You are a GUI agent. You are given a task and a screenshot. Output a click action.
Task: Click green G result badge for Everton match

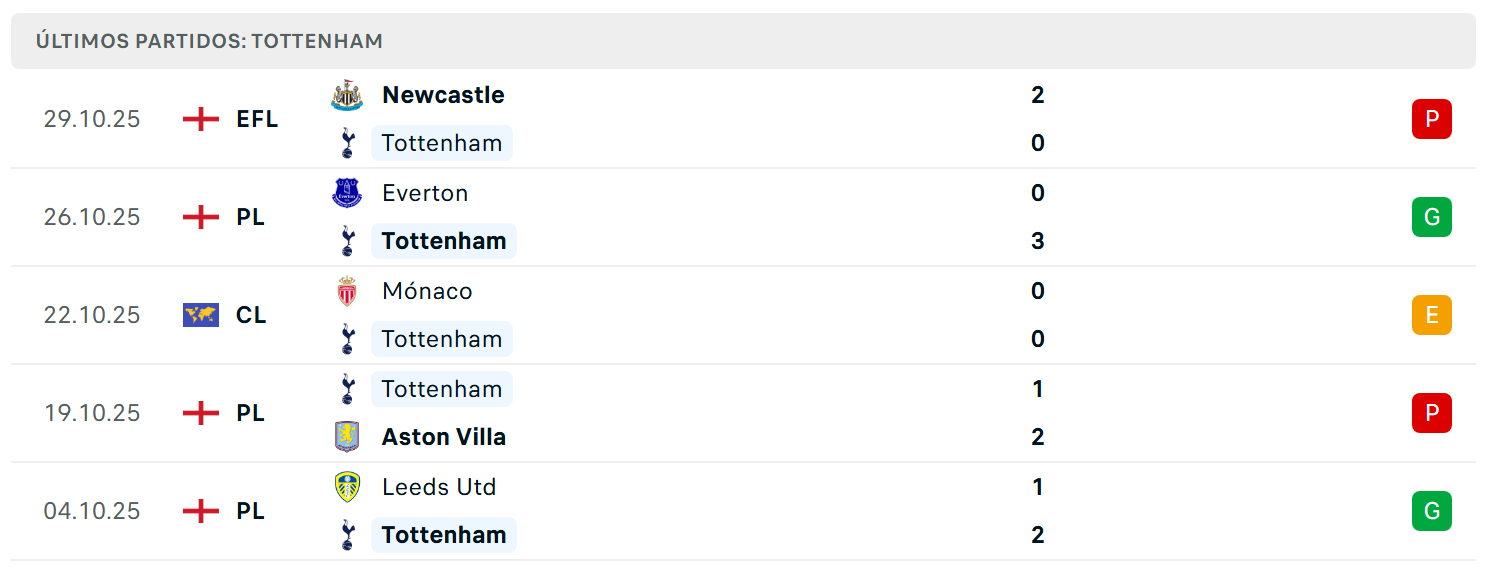[x=1432, y=217]
